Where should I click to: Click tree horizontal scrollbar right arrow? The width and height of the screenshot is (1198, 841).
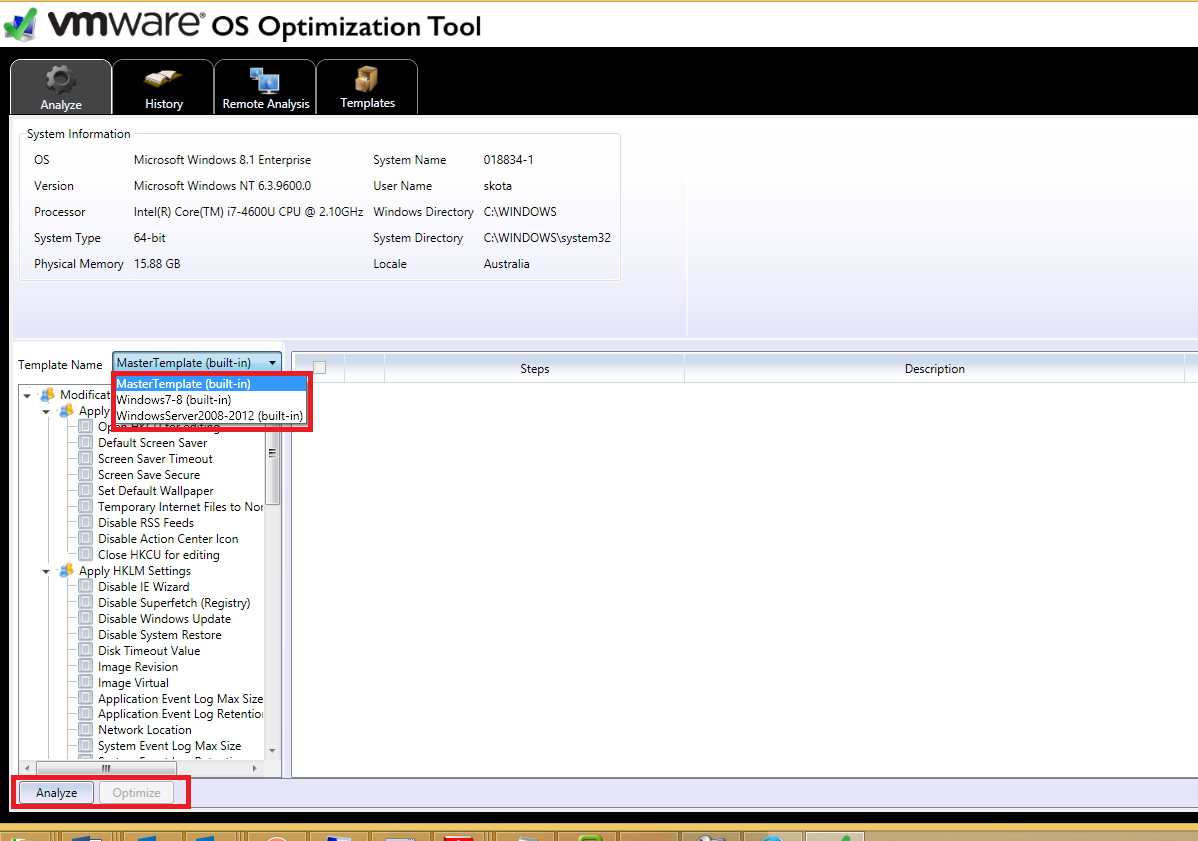[254, 768]
